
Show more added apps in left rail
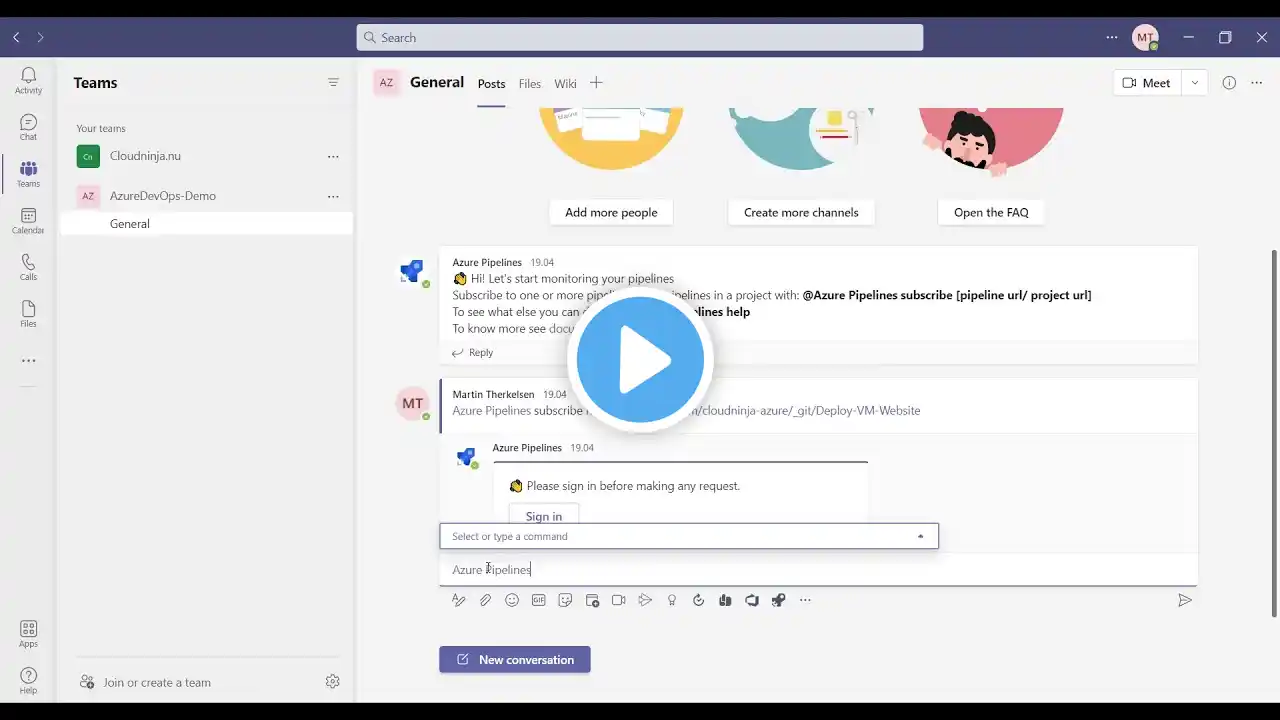click(28, 361)
